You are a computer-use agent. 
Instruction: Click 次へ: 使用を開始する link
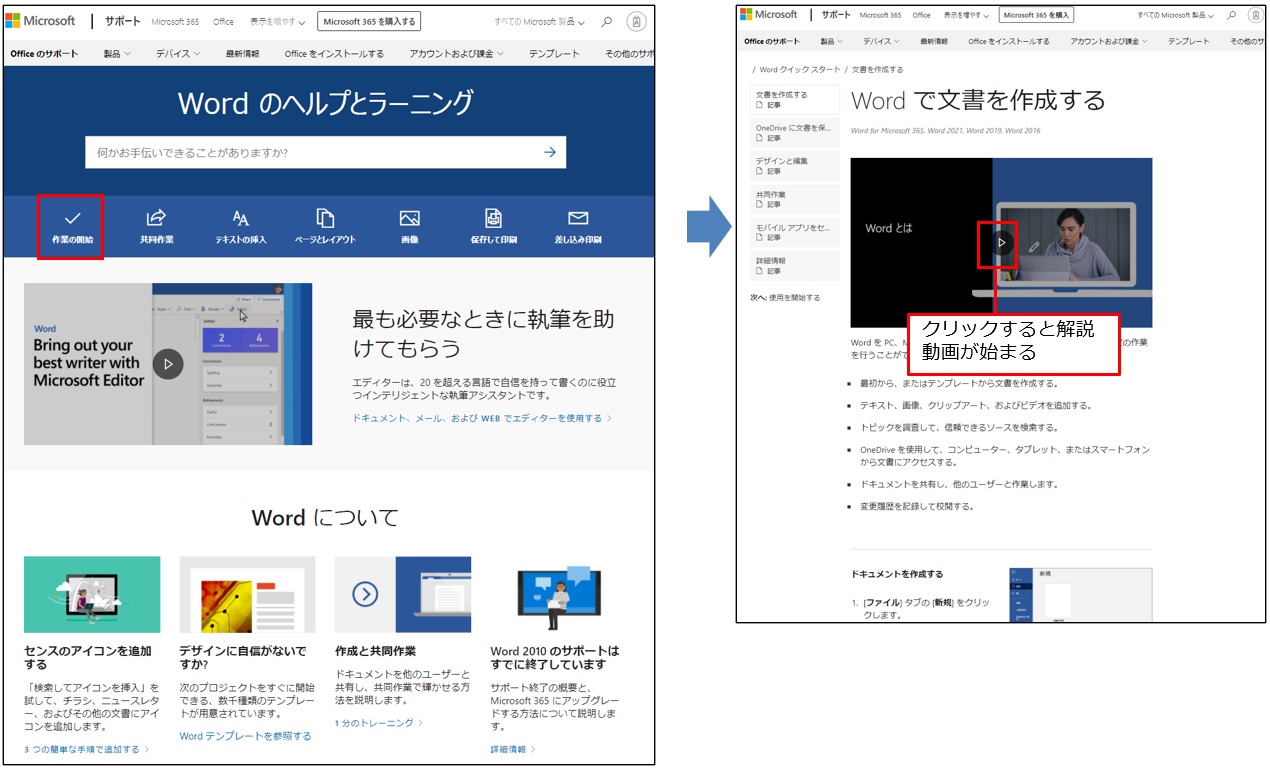point(786,298)
